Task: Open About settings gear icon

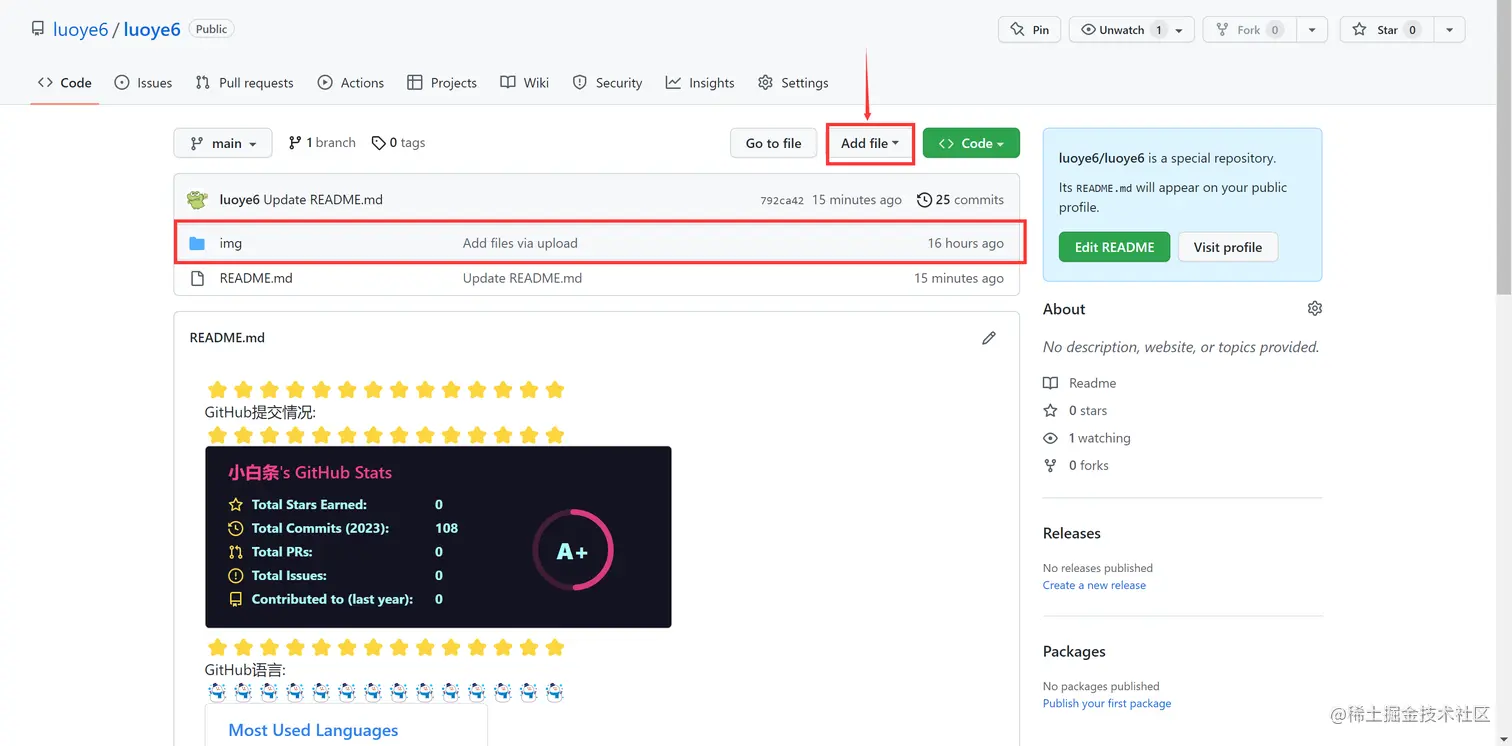Action: click(1315, 309)
